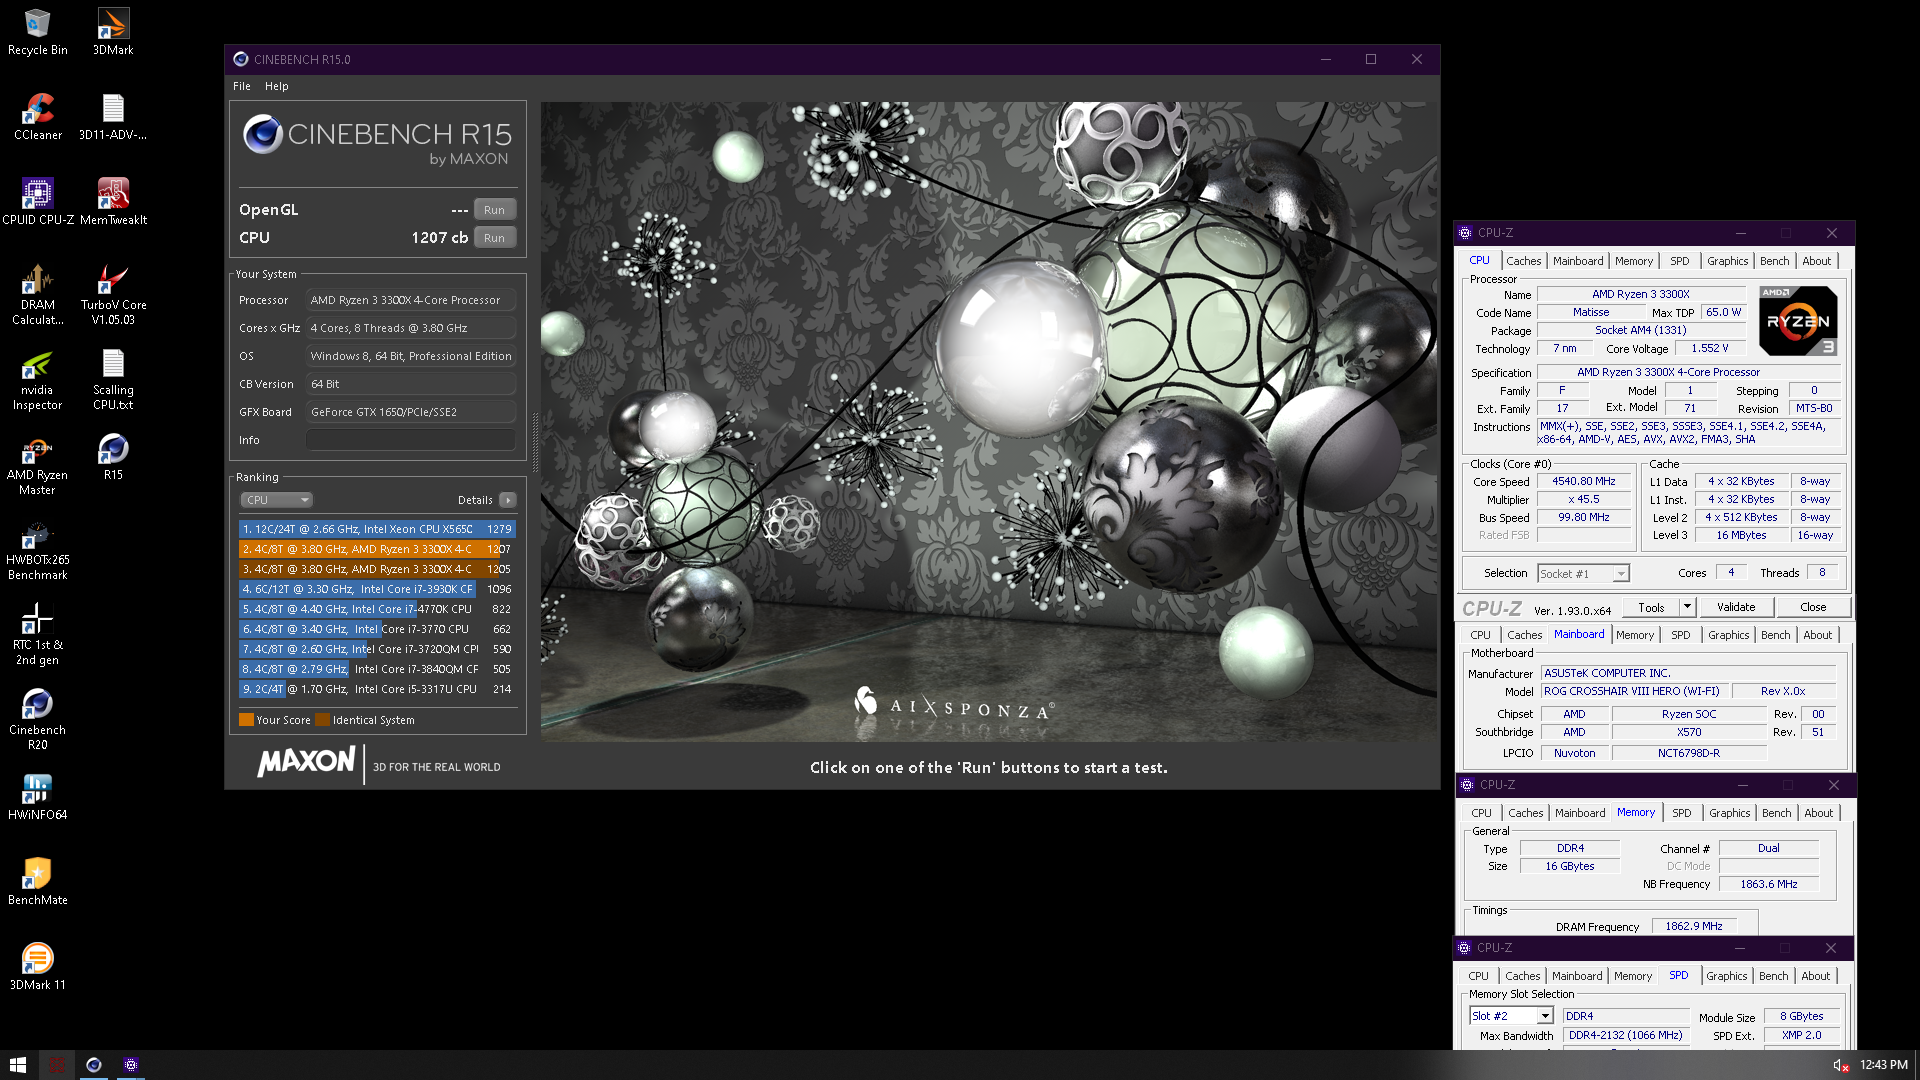Click the Cinebench rendered scene image
The height and width of the screenshot is (1080, 1920).
pos(989,421)
